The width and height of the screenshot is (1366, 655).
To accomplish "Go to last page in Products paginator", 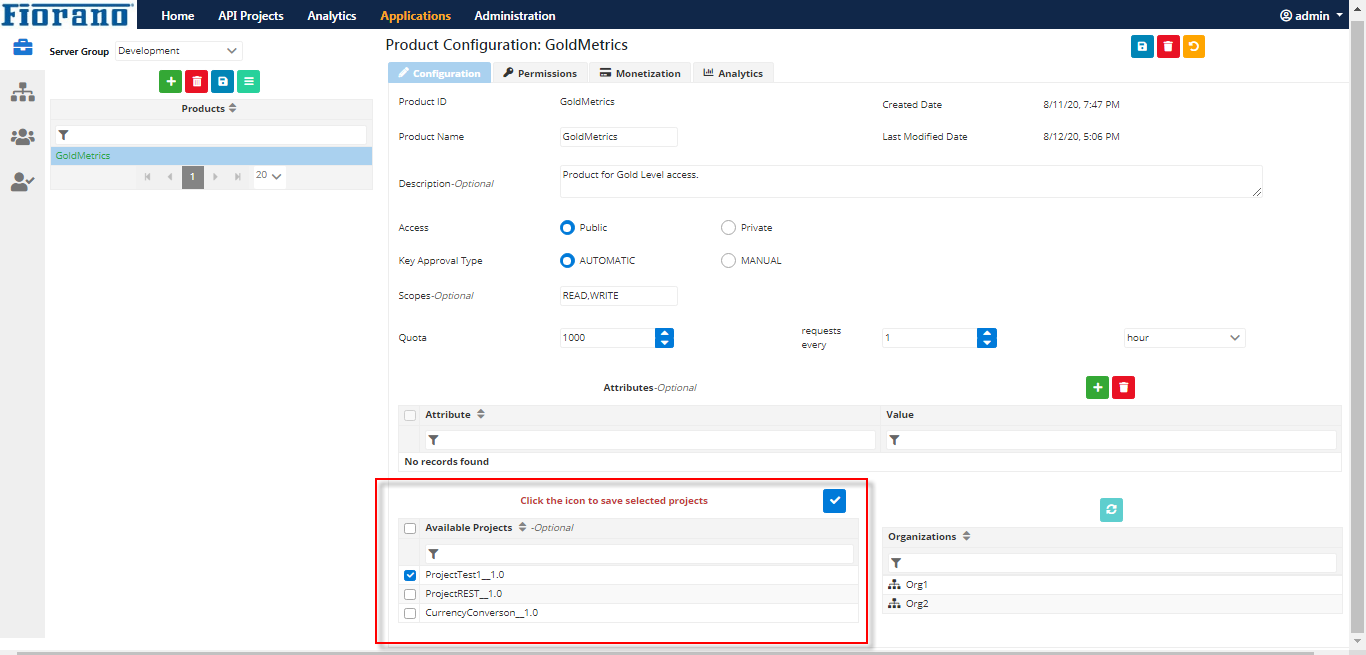I will (238, 177).
